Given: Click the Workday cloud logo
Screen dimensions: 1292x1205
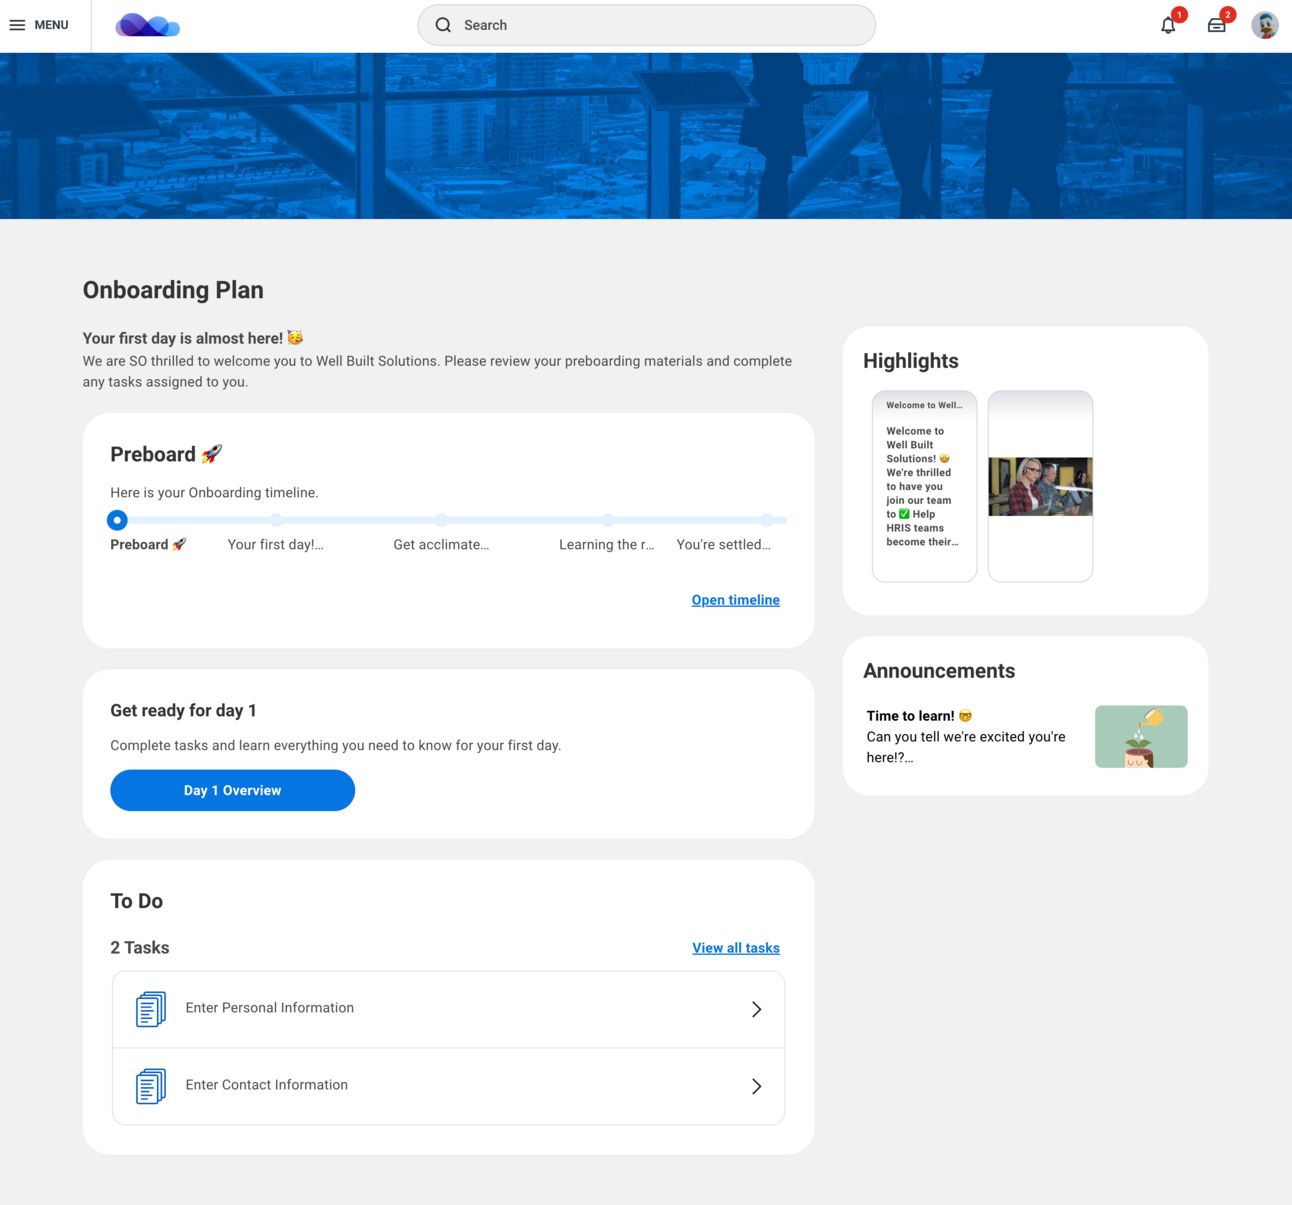Looking at the screenshot, I should click(x=147, y=25).
